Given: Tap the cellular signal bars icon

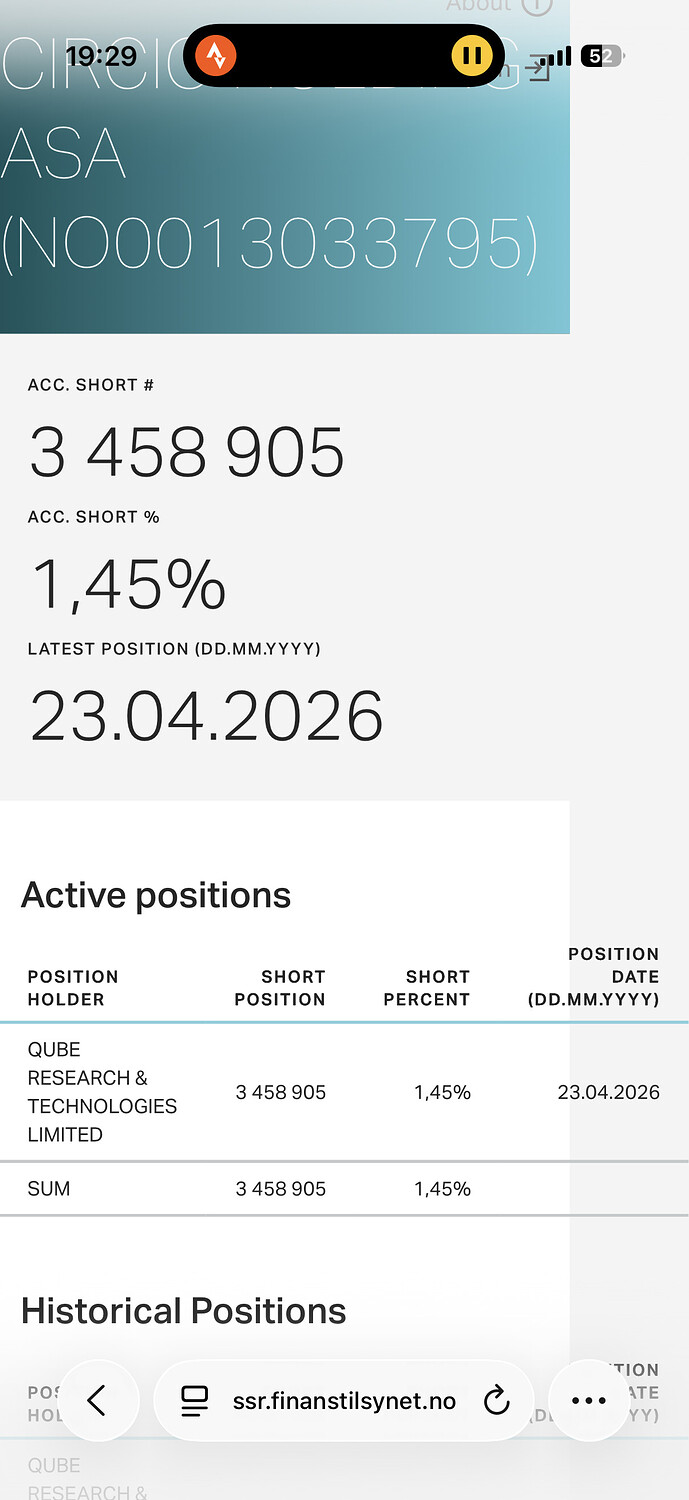Looking at the screenshot, I should 563,56.
